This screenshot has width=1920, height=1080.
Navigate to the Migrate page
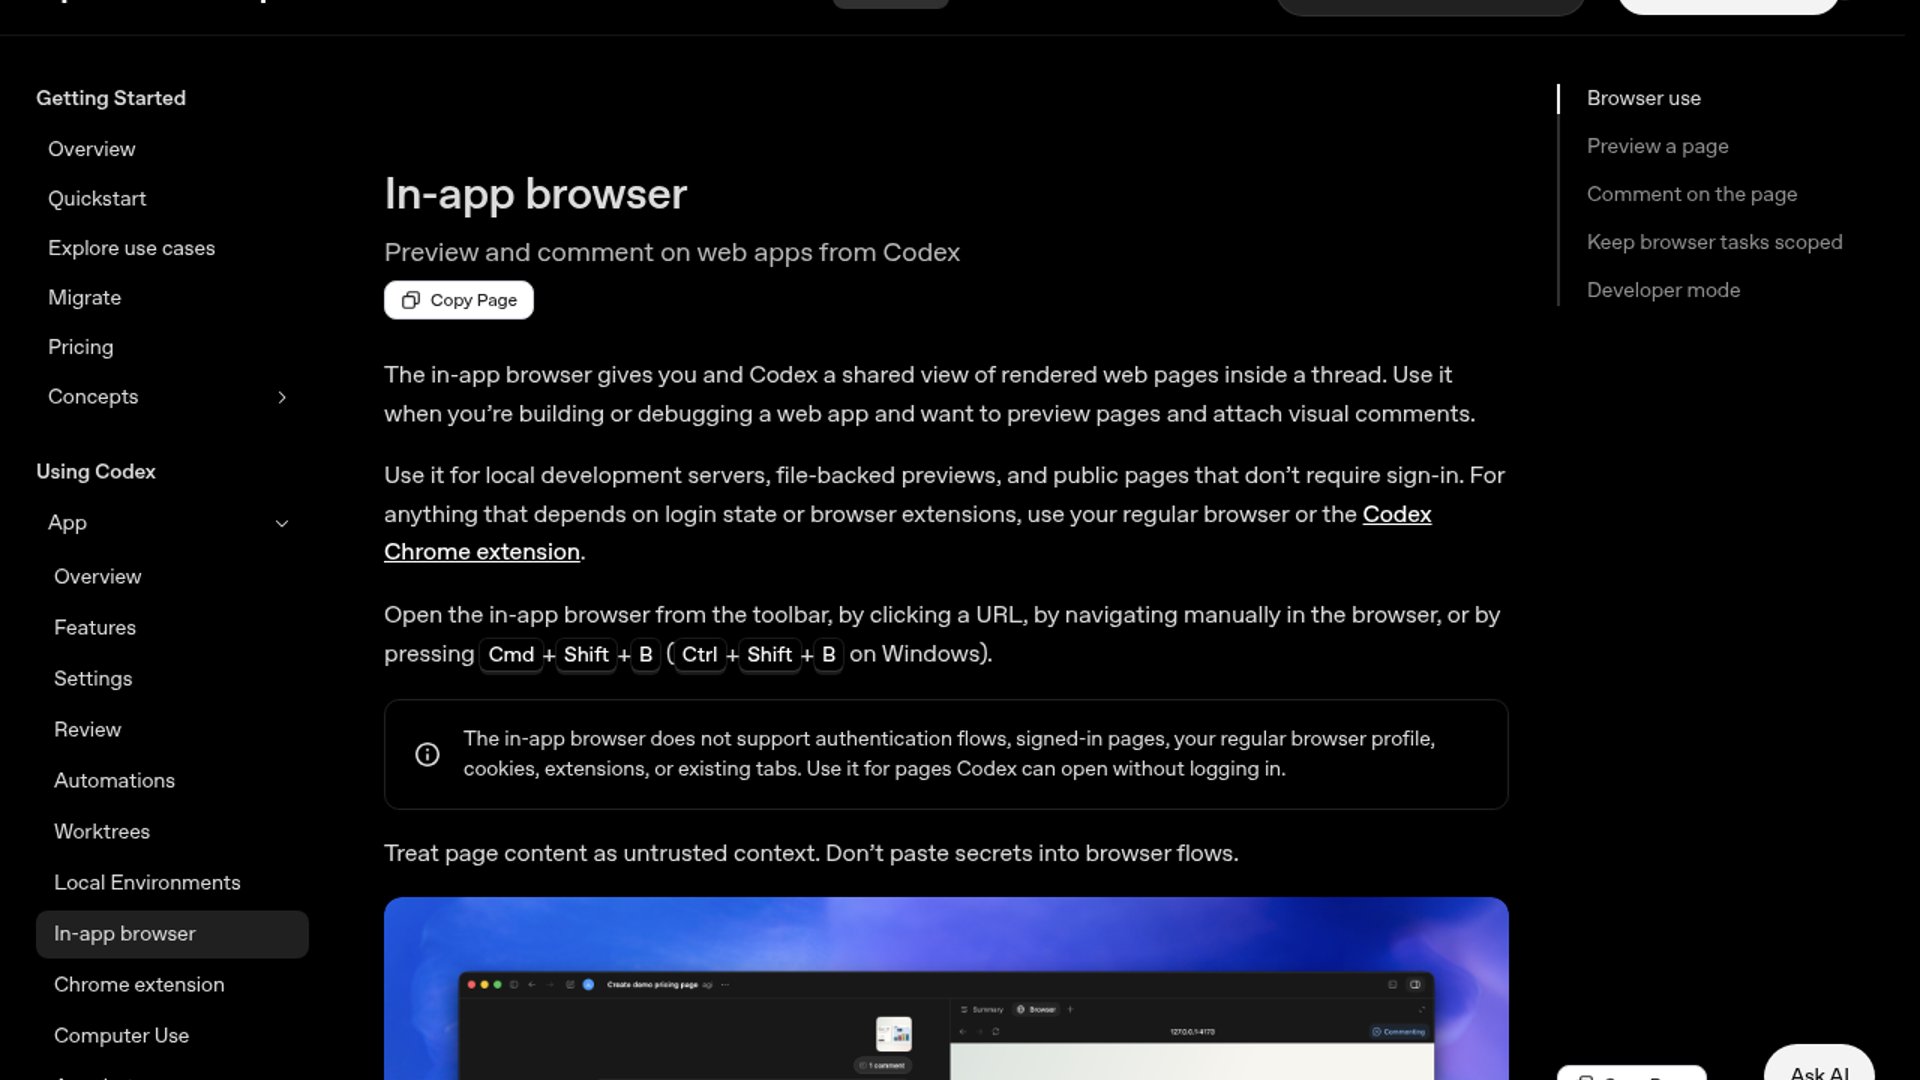84,297
